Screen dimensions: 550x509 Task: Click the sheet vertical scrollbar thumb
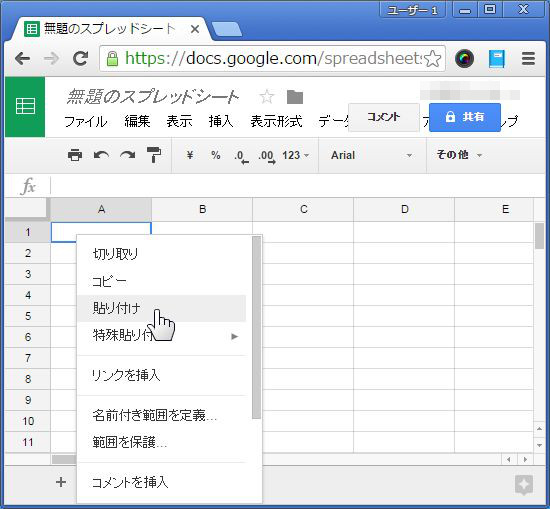(539, 236)
